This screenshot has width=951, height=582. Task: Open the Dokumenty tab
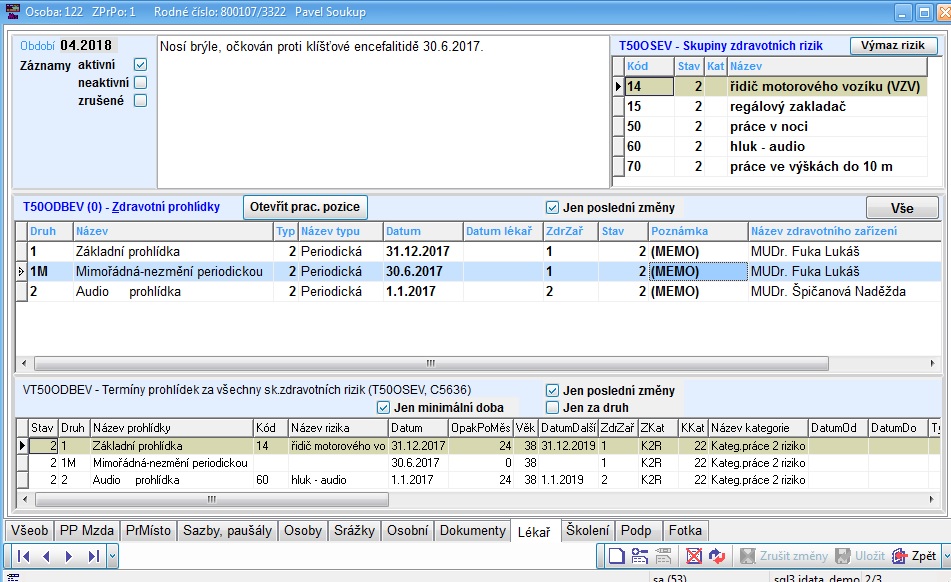pyautogui.click(x=472, y=531)
